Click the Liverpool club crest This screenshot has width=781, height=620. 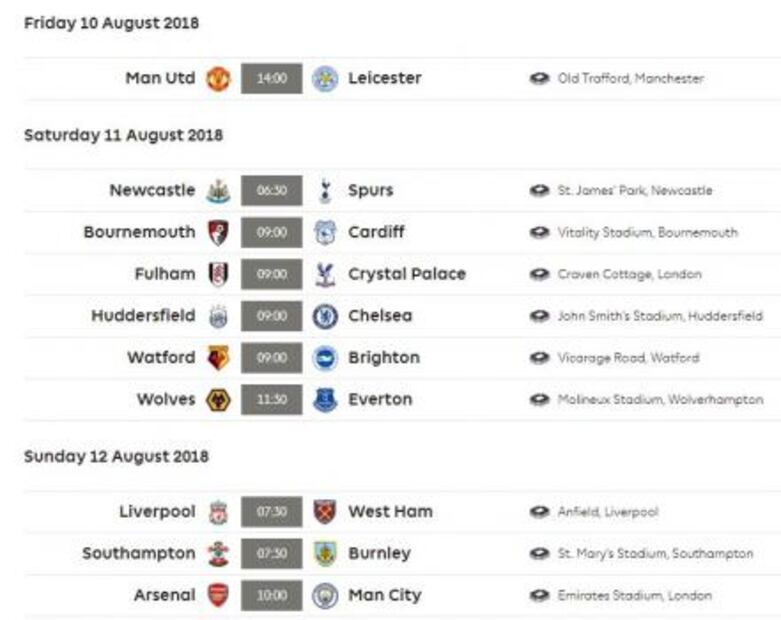[x=218, y=512]
